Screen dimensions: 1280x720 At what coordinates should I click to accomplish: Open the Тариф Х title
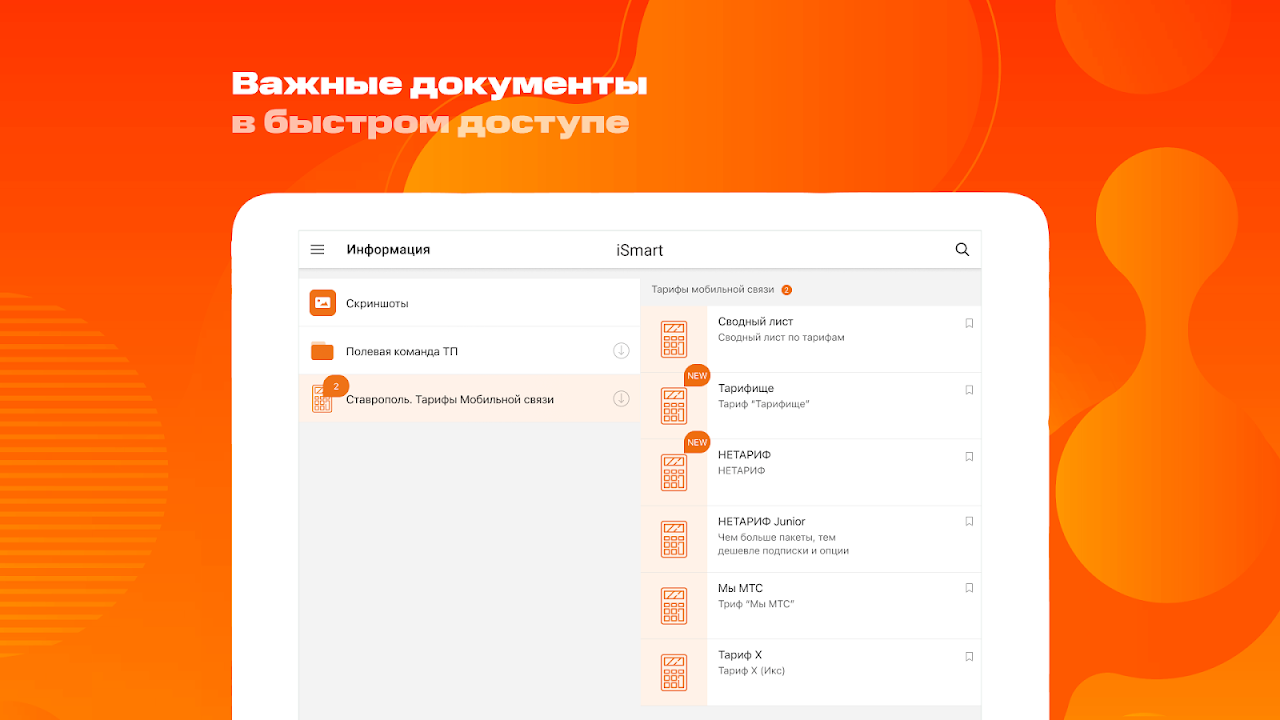tap(740, 655)
